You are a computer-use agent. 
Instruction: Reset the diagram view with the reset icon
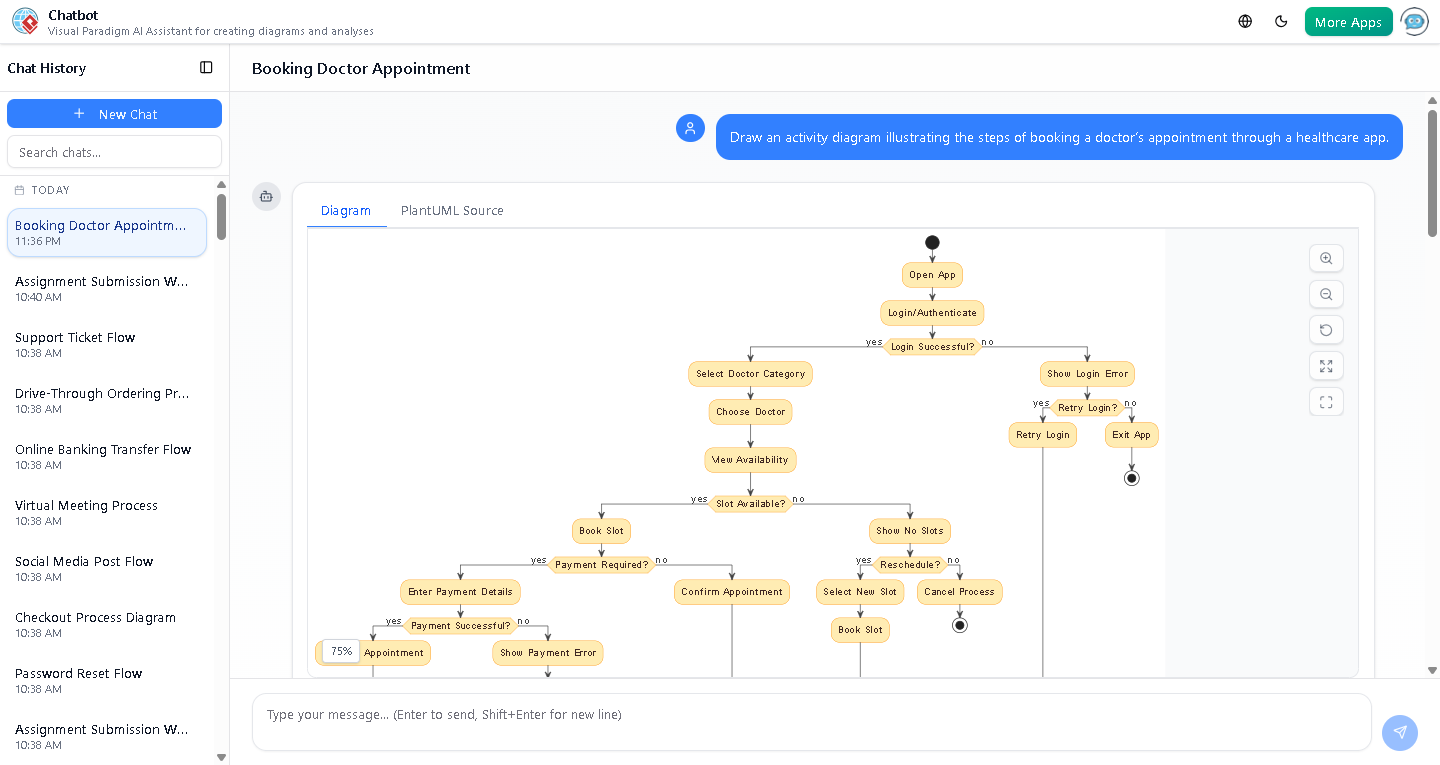(x=1326, y=329)
